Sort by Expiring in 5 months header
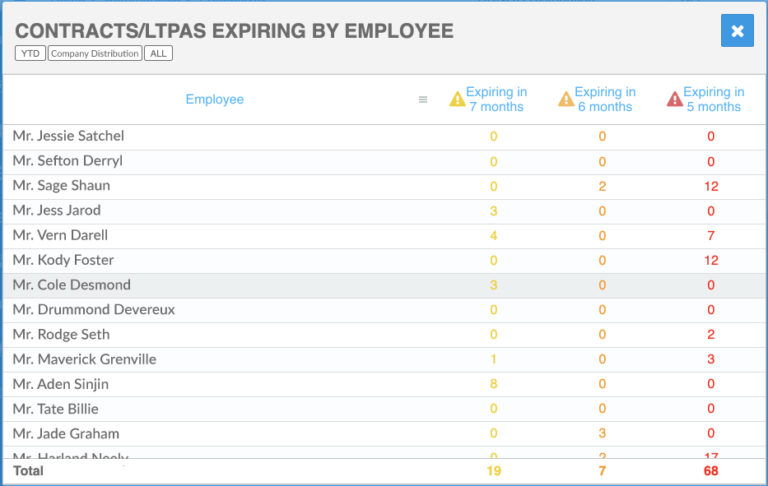Viewport: 768px width, 486px height. click(714, 99)
